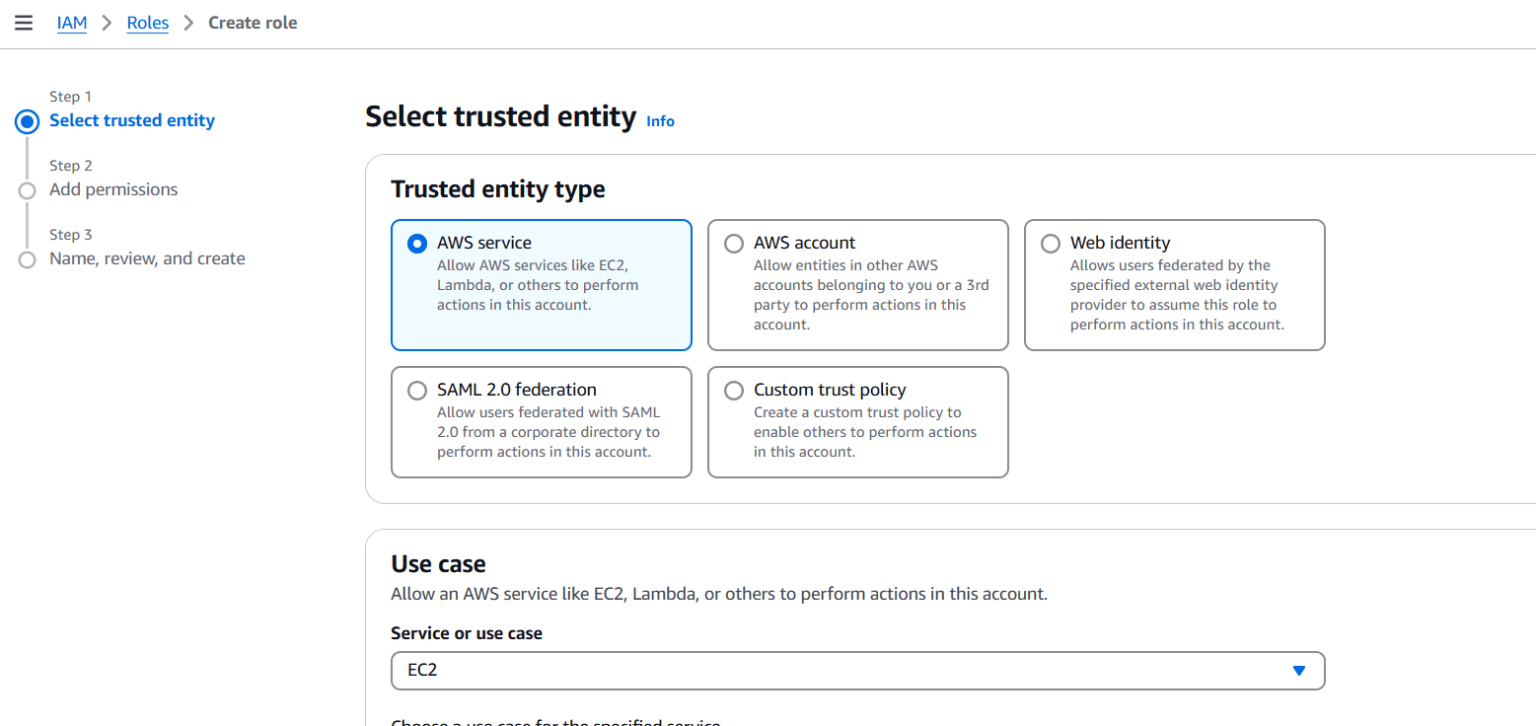This screenshot has width=1536, height=726.
Task: Open the hamburger navigation menu
Action: point(24,23)
